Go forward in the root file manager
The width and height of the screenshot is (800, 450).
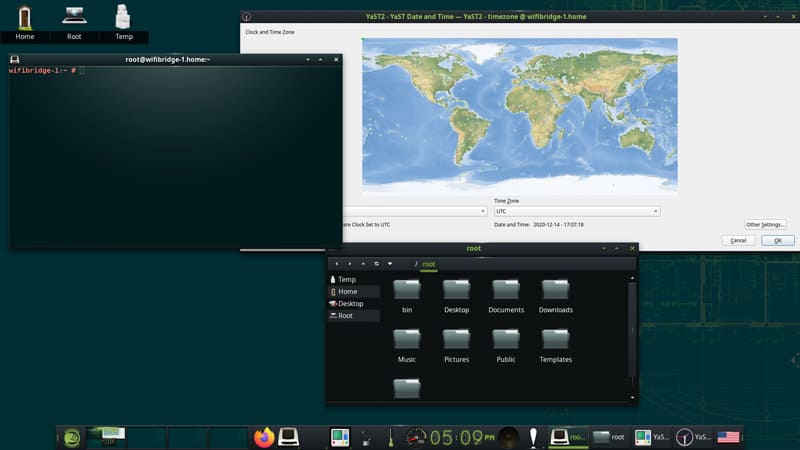[x=350, y=264]
